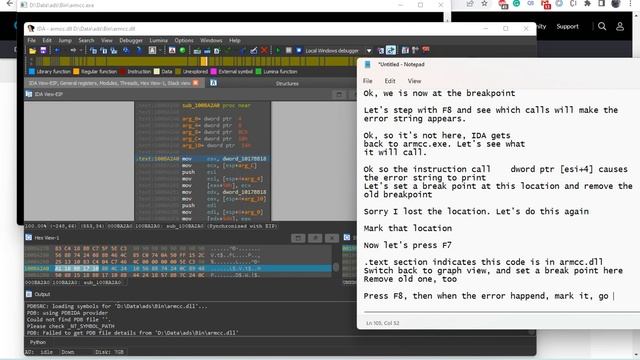Start process with green play button

278,51
